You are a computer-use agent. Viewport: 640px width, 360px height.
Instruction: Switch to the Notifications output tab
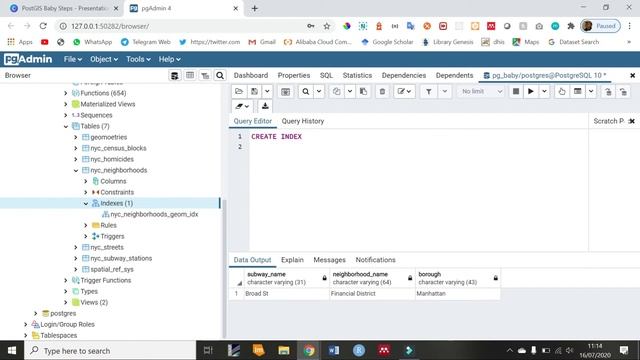click(x=375, y=260)
